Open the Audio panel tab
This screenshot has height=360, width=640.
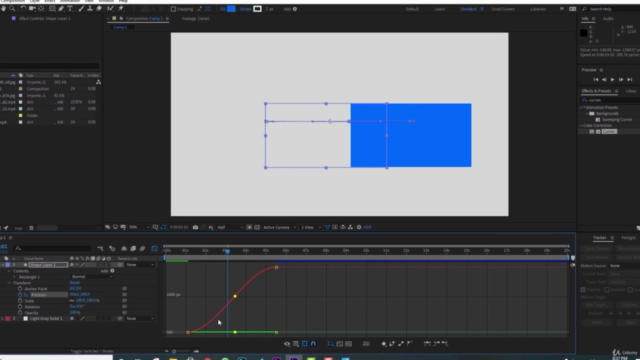608,19
